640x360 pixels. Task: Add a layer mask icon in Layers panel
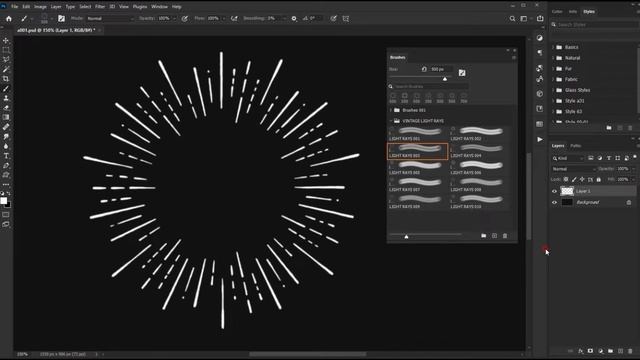(590, 351)
